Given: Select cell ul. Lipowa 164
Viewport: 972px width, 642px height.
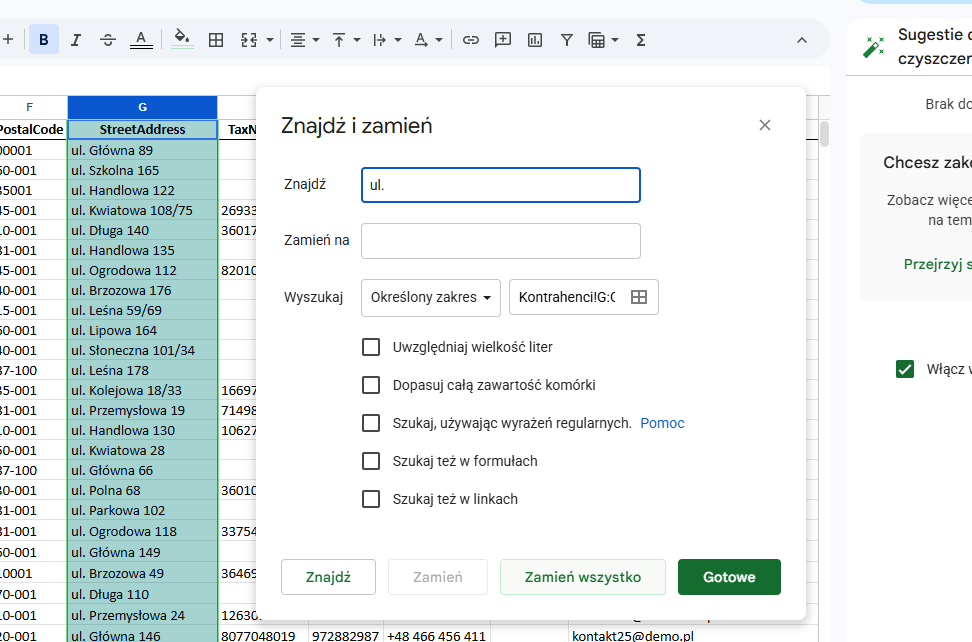Looking at the screenshot, I should point(143,331).
